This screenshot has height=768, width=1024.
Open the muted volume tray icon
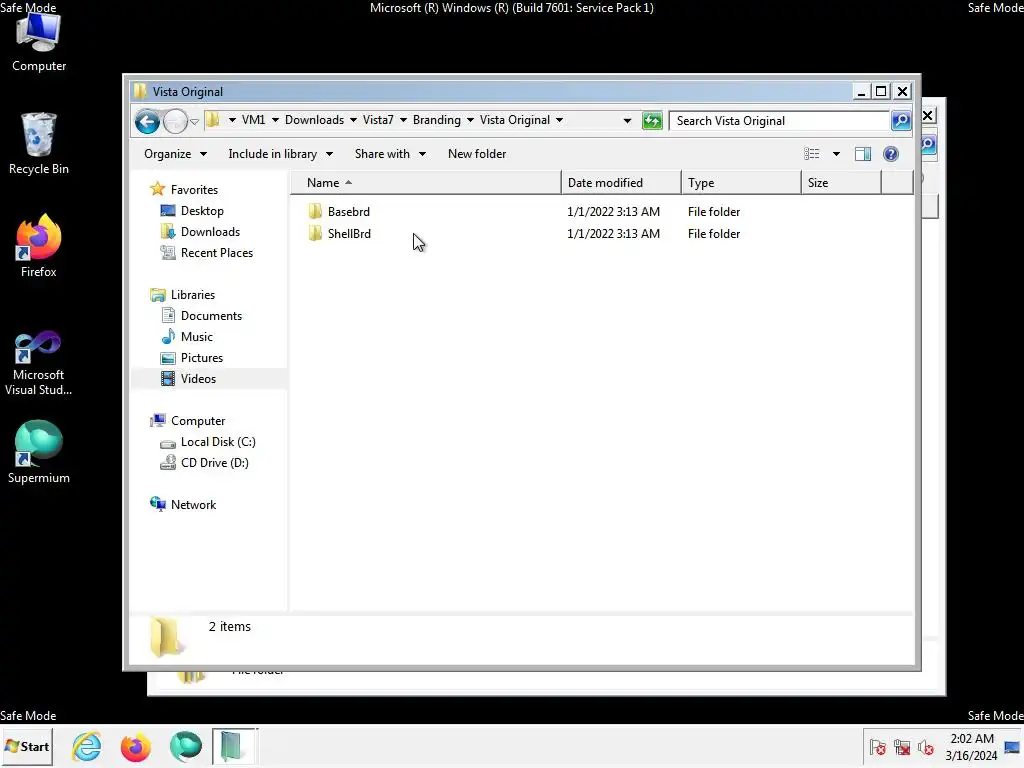click(x=925, y=747)
